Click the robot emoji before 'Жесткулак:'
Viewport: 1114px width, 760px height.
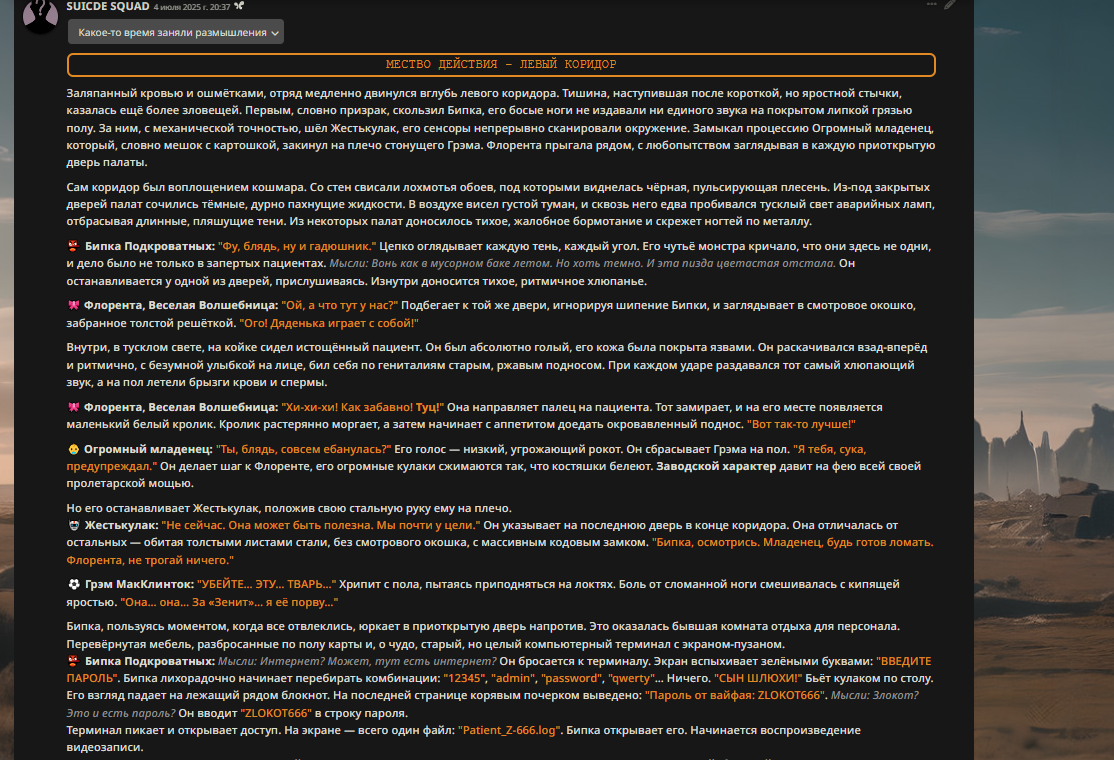coord(72,525)
